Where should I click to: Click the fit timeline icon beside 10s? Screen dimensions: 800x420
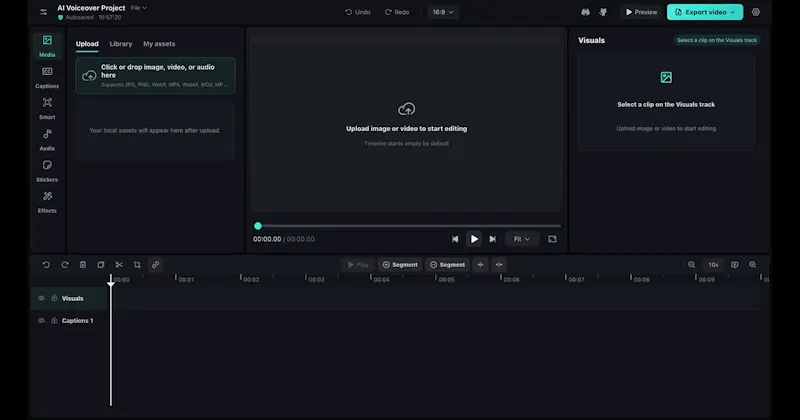(734, 264)
